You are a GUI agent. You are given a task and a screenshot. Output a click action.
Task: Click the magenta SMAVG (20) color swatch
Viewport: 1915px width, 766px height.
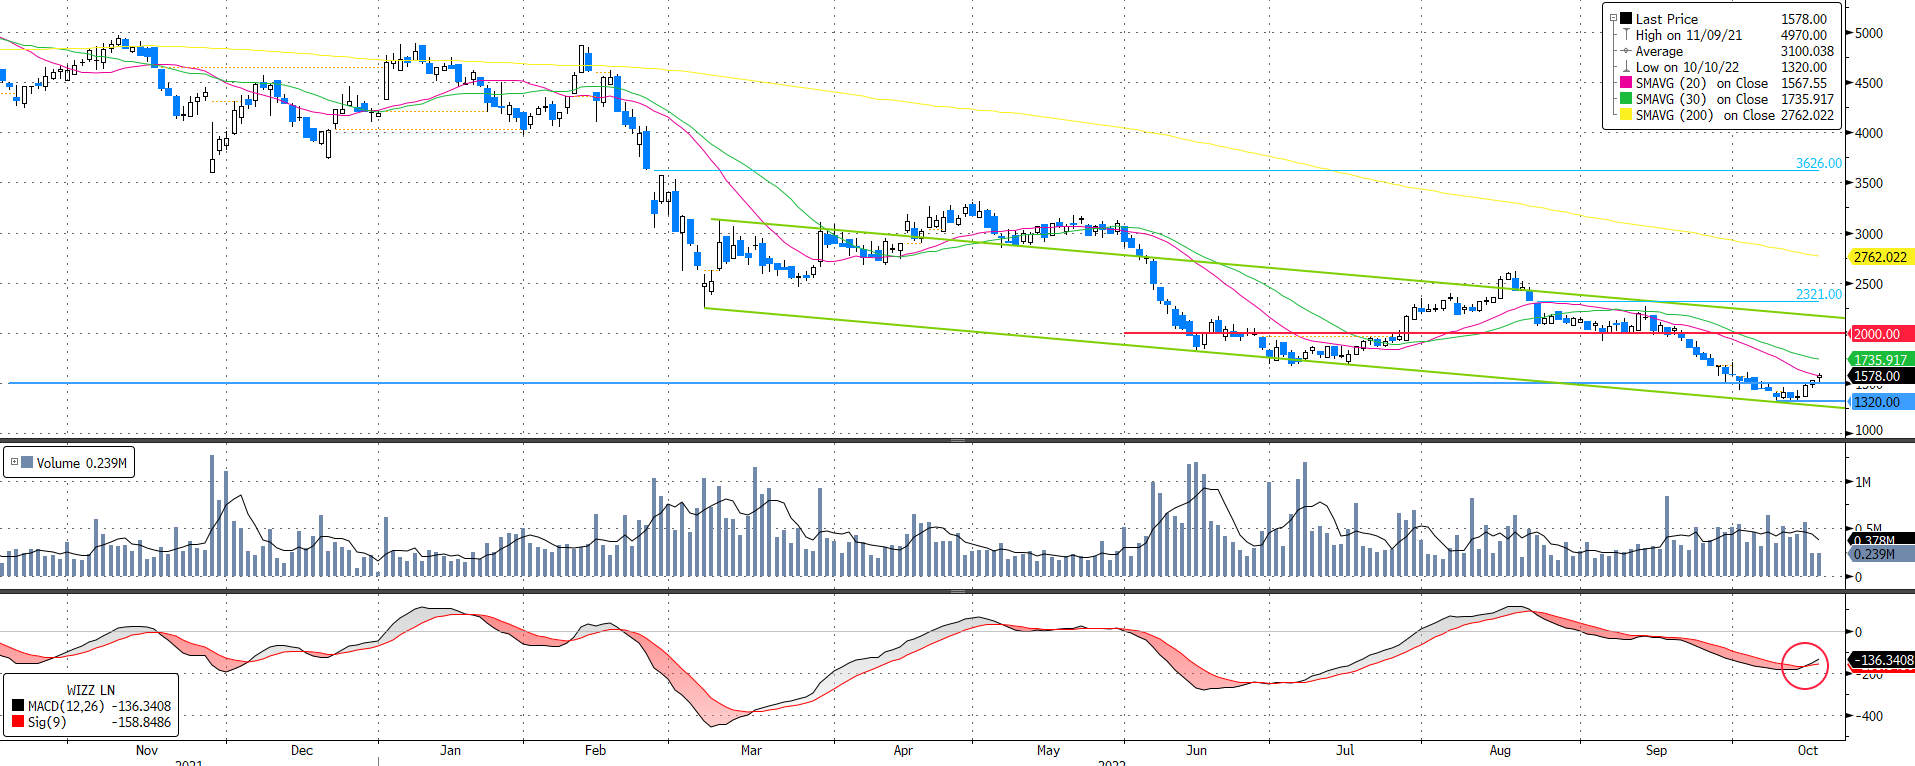pyautogui.click(x=1626, y=83)
